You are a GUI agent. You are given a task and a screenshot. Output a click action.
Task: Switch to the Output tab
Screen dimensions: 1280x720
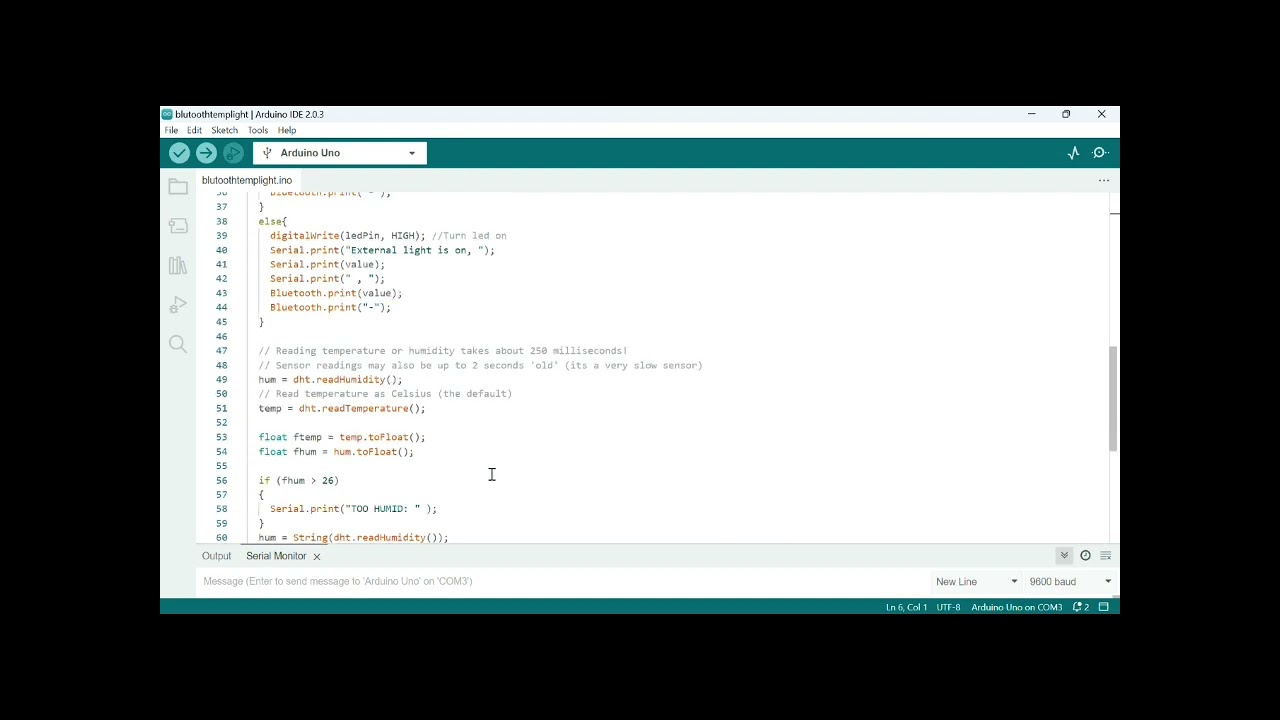pos(216,556)
